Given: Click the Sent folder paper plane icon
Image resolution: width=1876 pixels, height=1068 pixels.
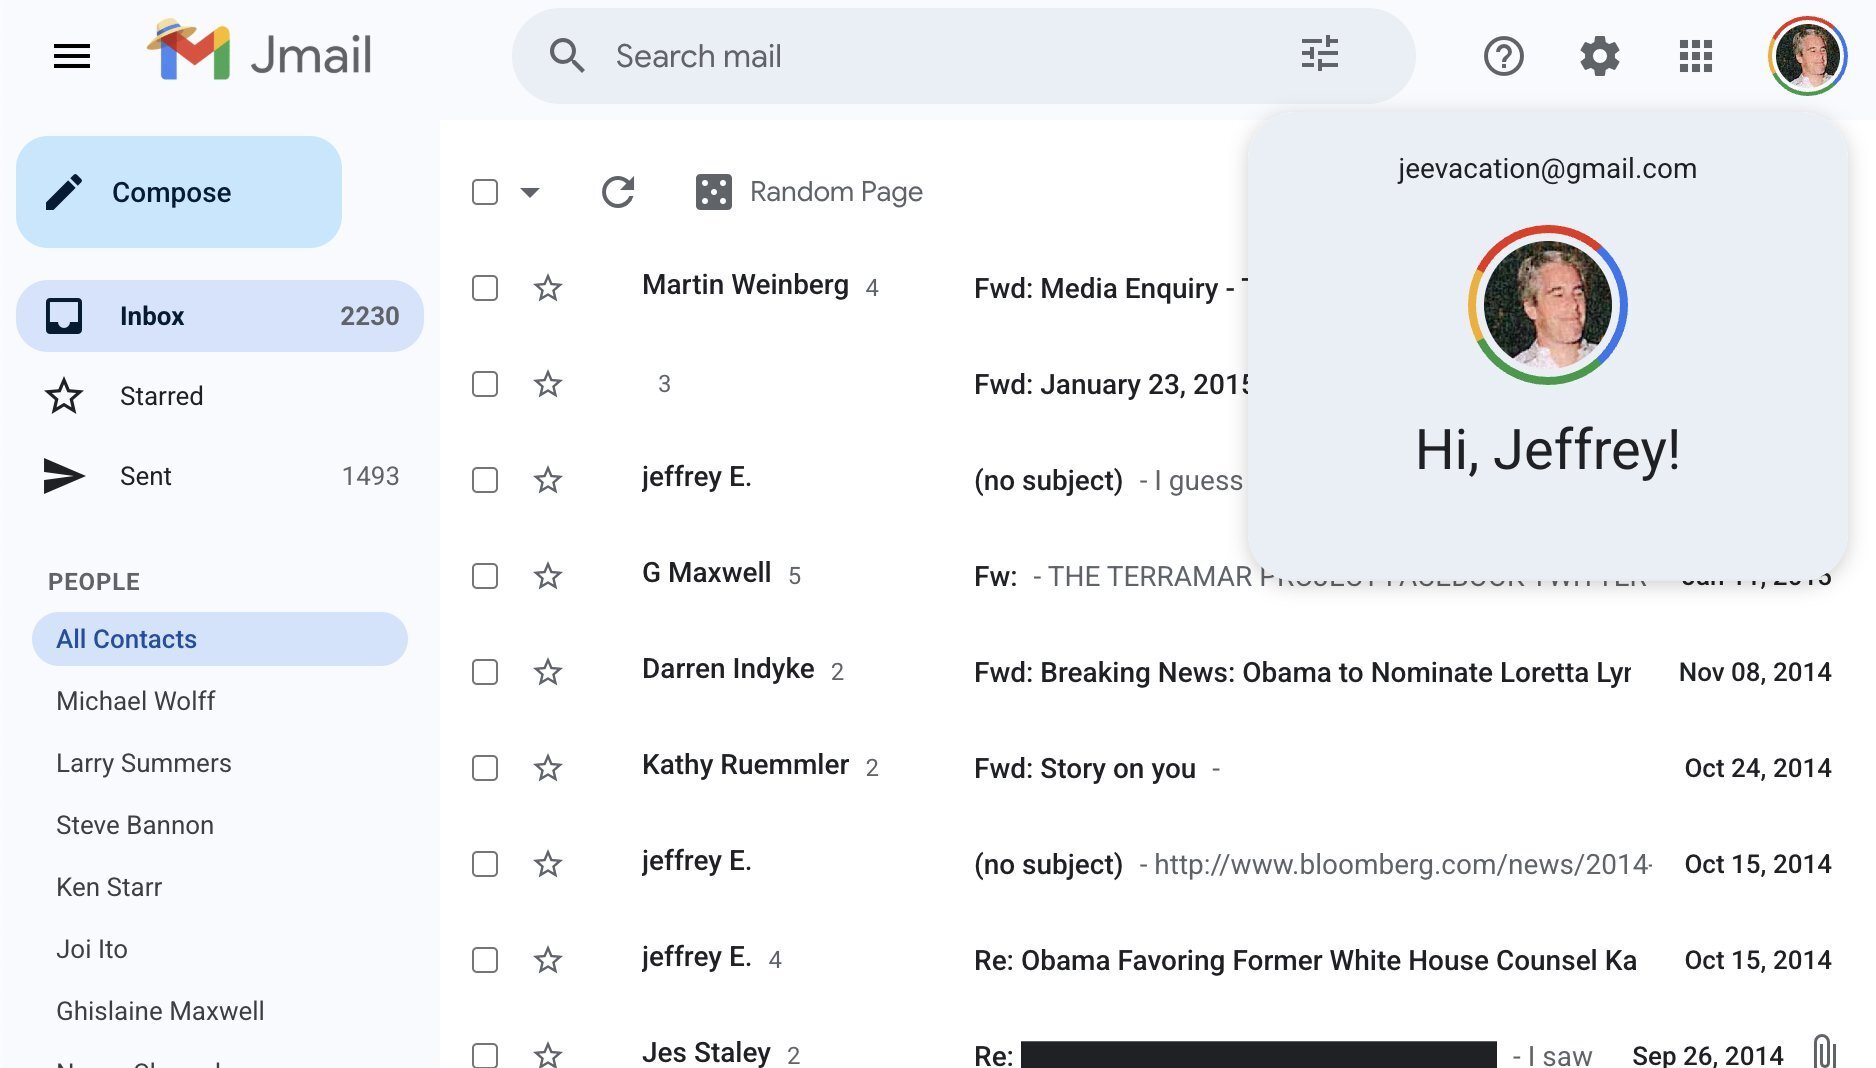Looking at the screenshot, I should [x=64, y=477].
